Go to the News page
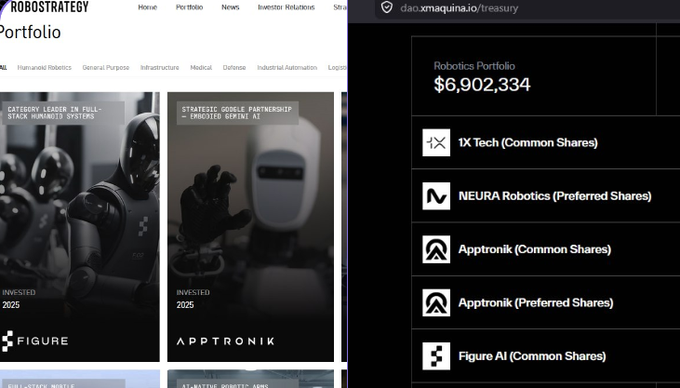 click(x=230, y=7)
